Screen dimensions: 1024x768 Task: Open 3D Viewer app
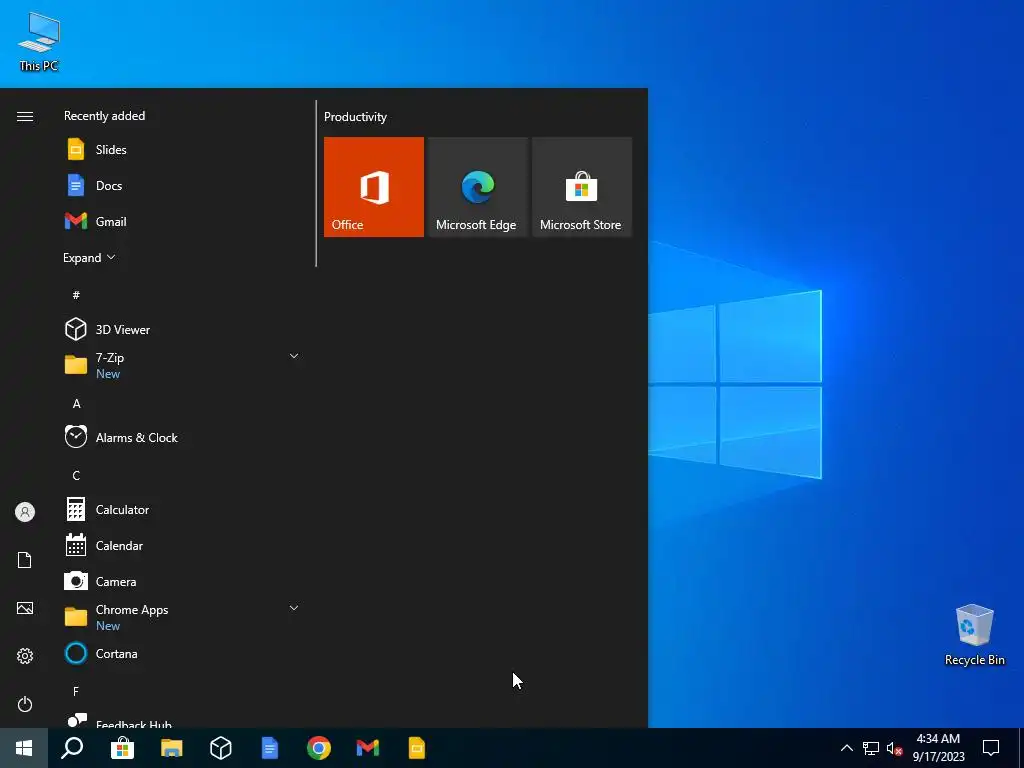(183, 330)
